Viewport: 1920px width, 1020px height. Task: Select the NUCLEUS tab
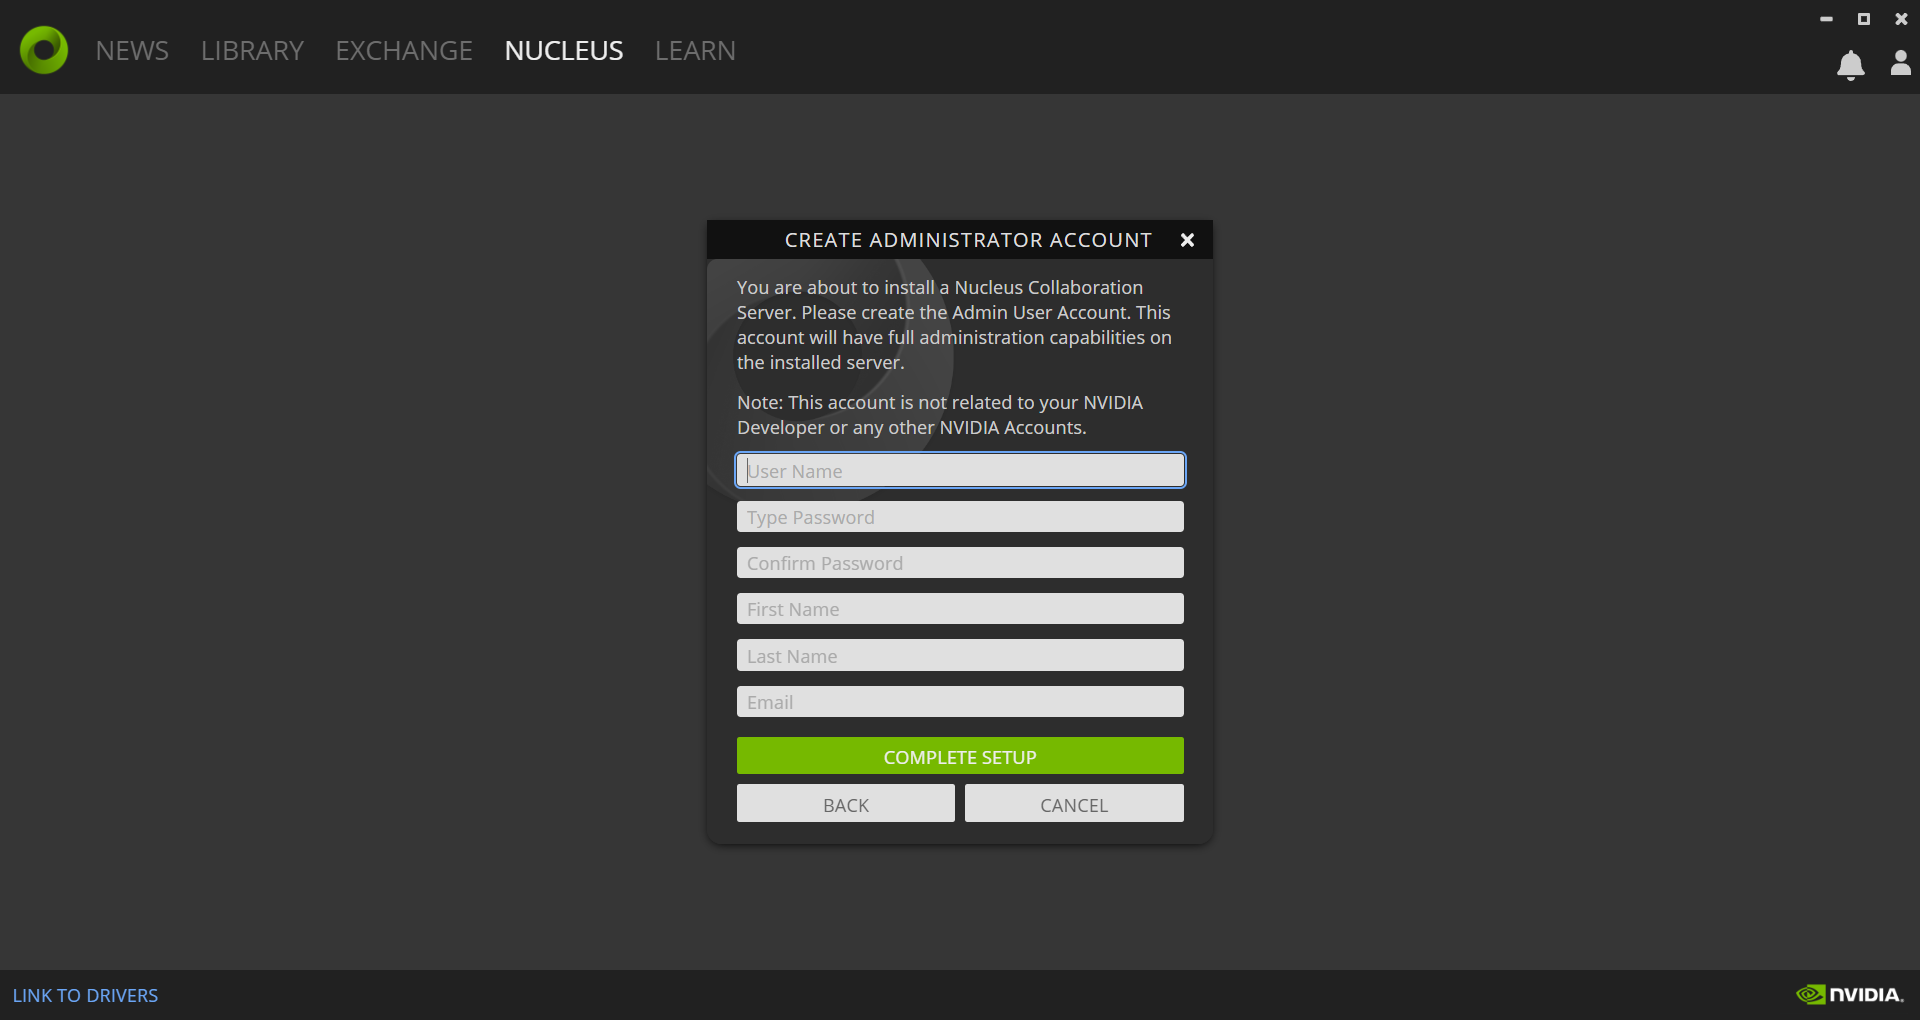(564, 51)
